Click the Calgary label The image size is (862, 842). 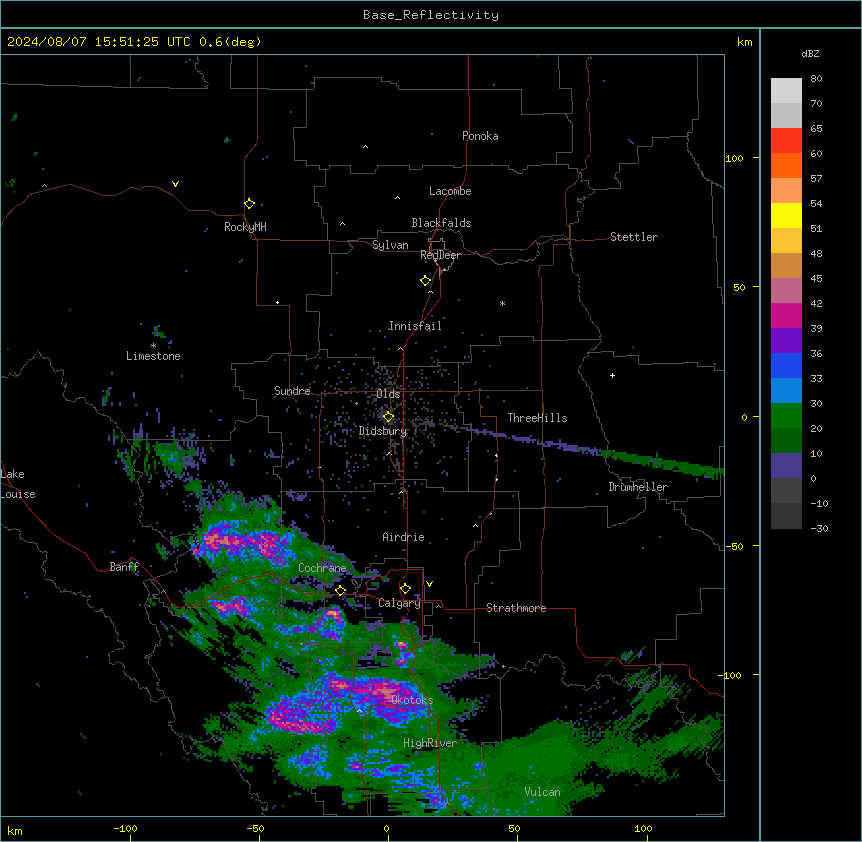pos(399,603)
